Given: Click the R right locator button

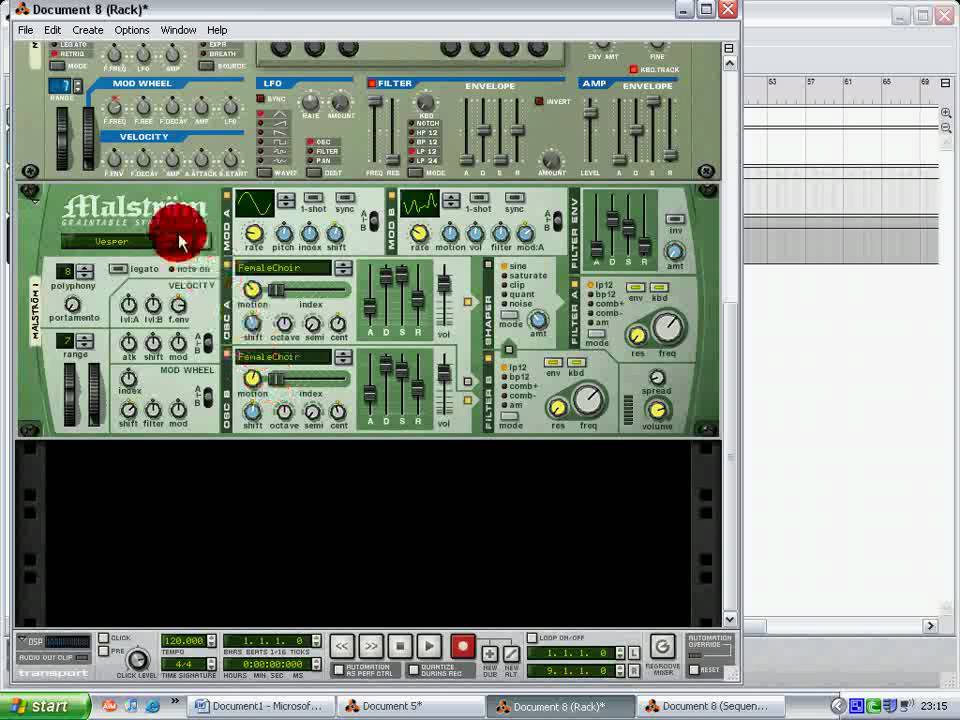Looking at the screenshot, I should (x=634, y=671).
